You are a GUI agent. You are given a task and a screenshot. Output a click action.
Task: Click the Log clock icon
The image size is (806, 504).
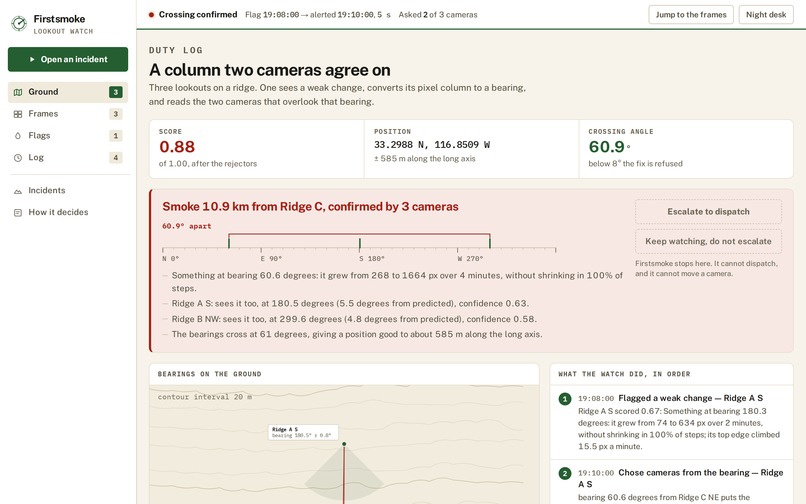[x=18, y=158]
